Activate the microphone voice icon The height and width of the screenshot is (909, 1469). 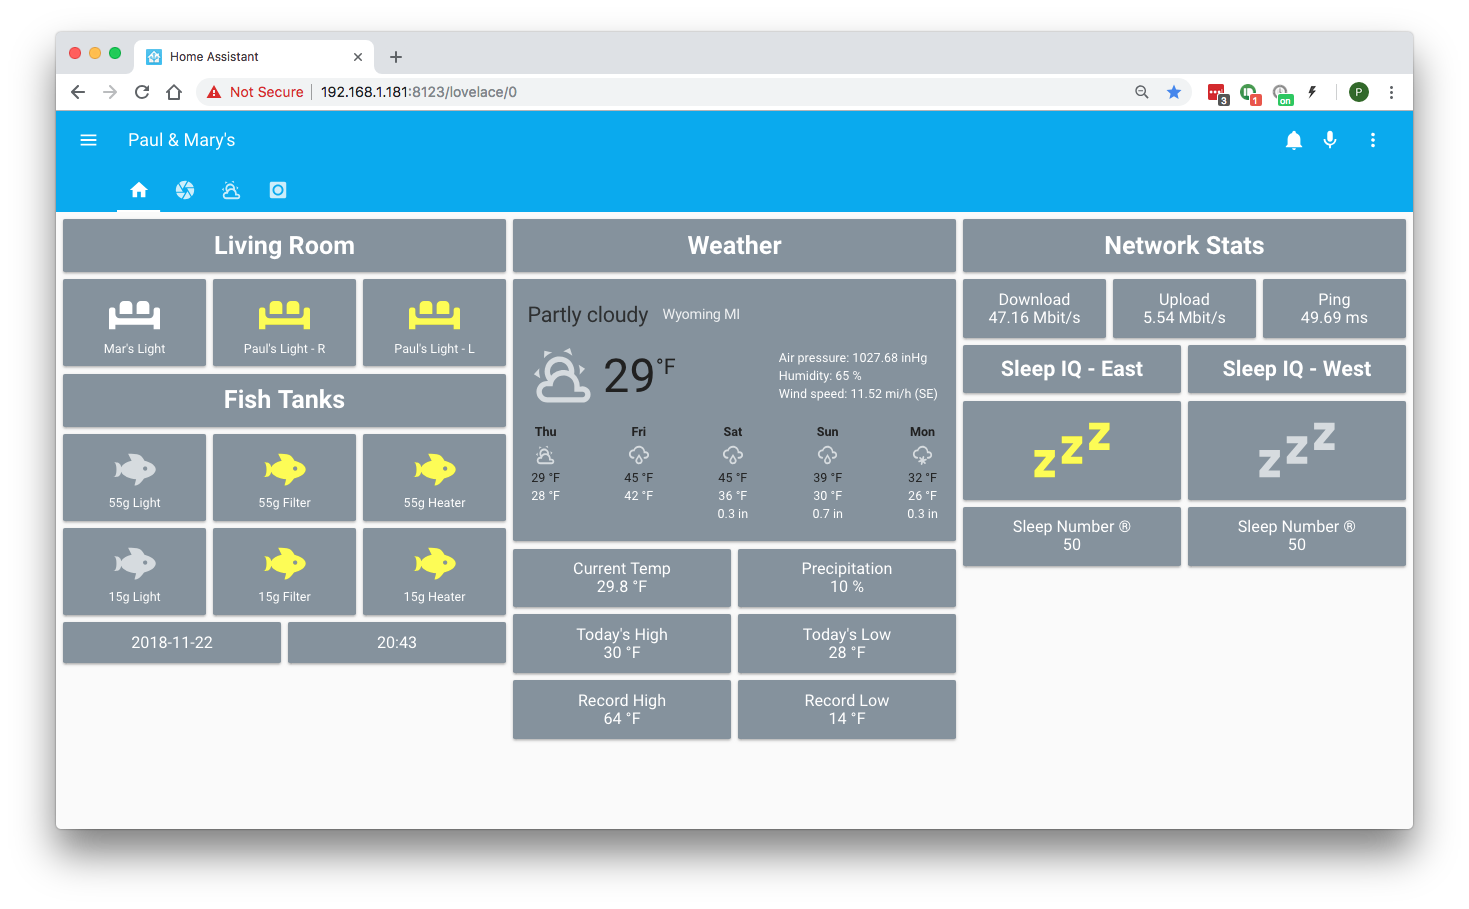pos(1330,140)
